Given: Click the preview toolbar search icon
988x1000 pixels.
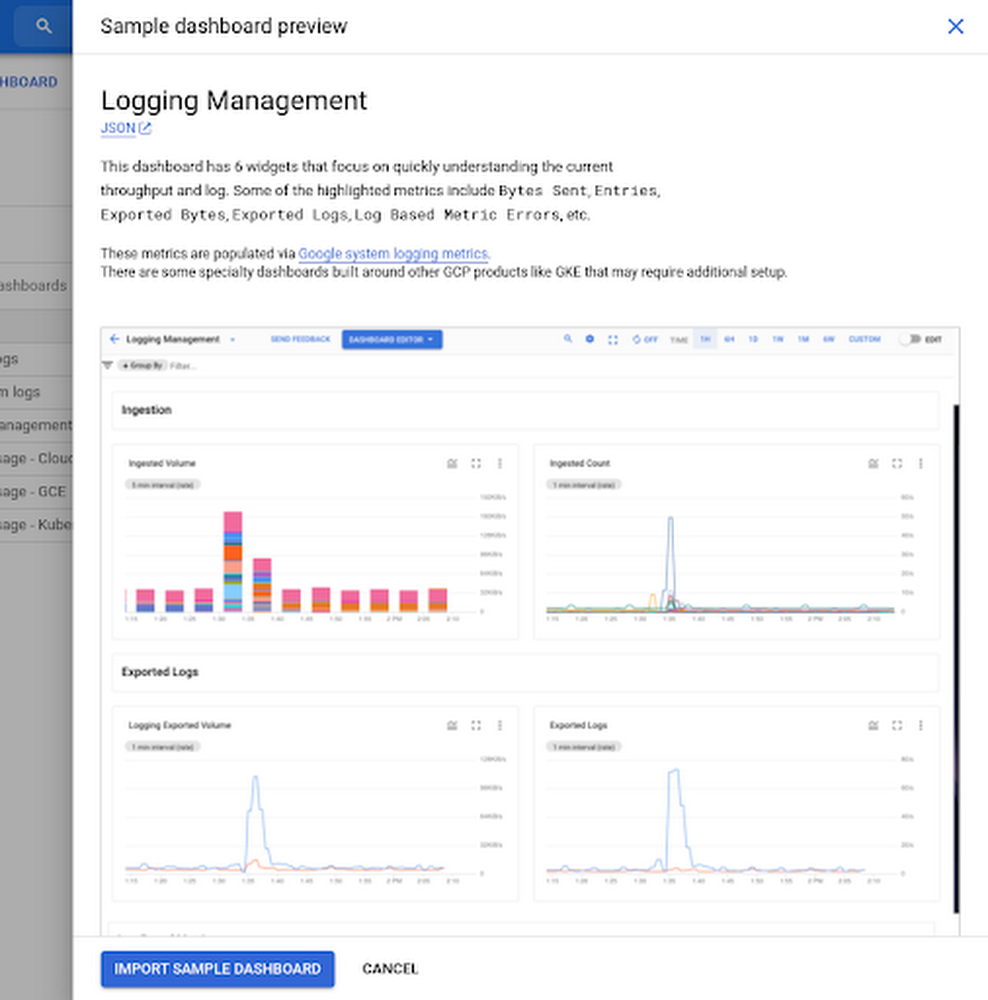Looking at the screenshot, I should (568, 339).
